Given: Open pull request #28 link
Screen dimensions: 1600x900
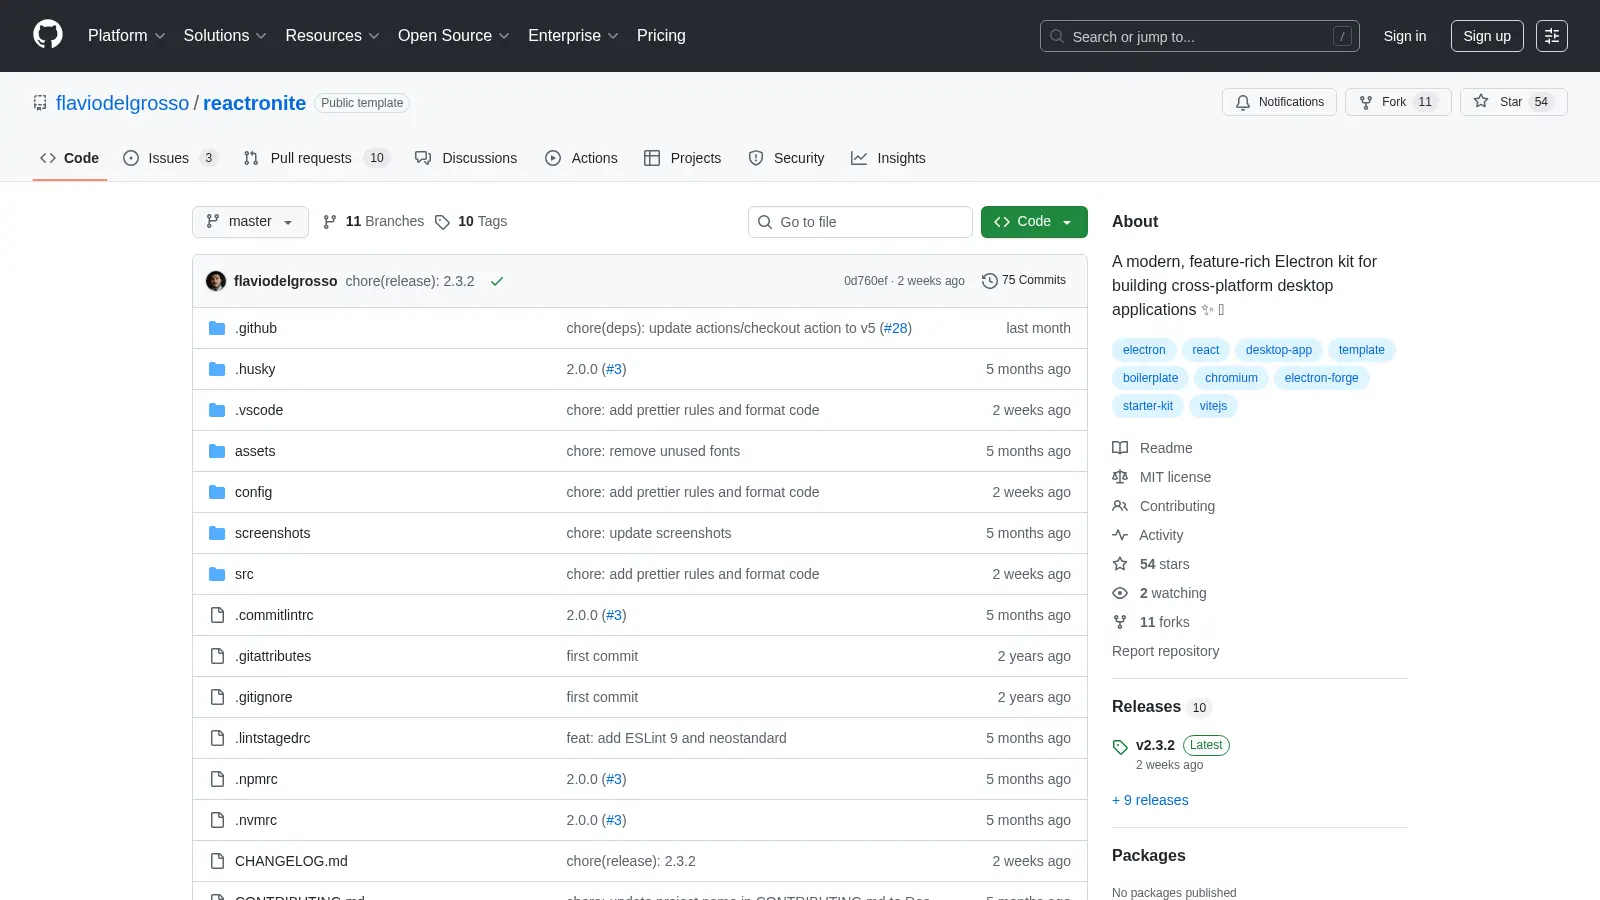Looking at the screenshot, I should tap(896, 328).
